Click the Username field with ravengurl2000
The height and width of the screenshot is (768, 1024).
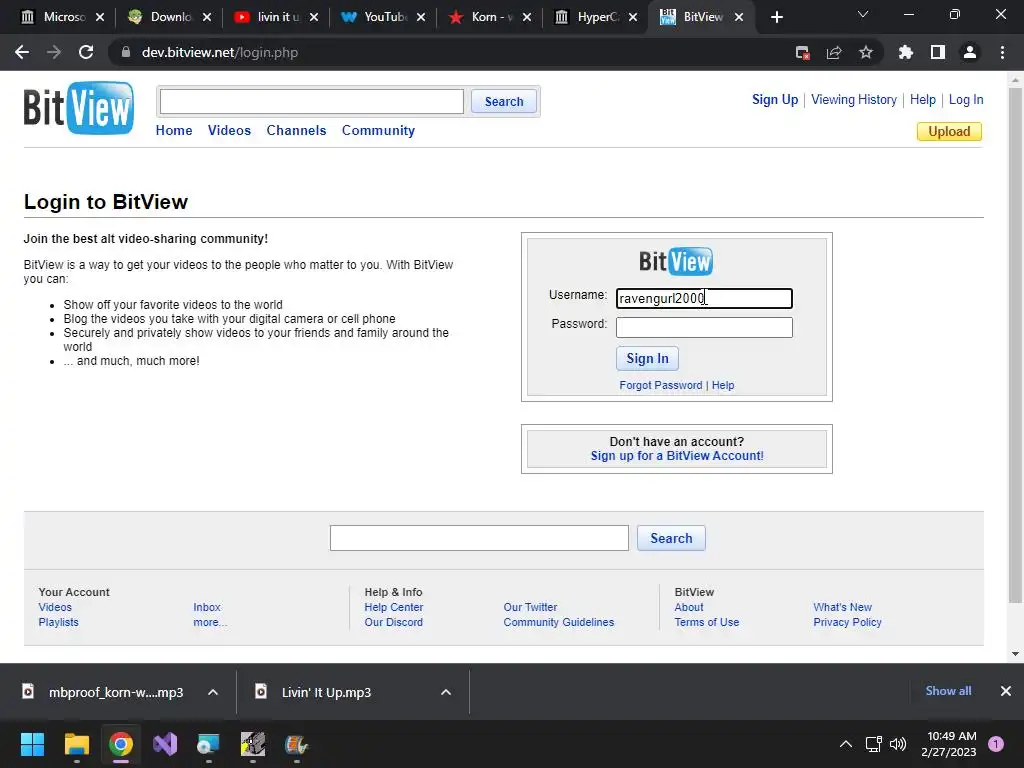tap(704, 298)
